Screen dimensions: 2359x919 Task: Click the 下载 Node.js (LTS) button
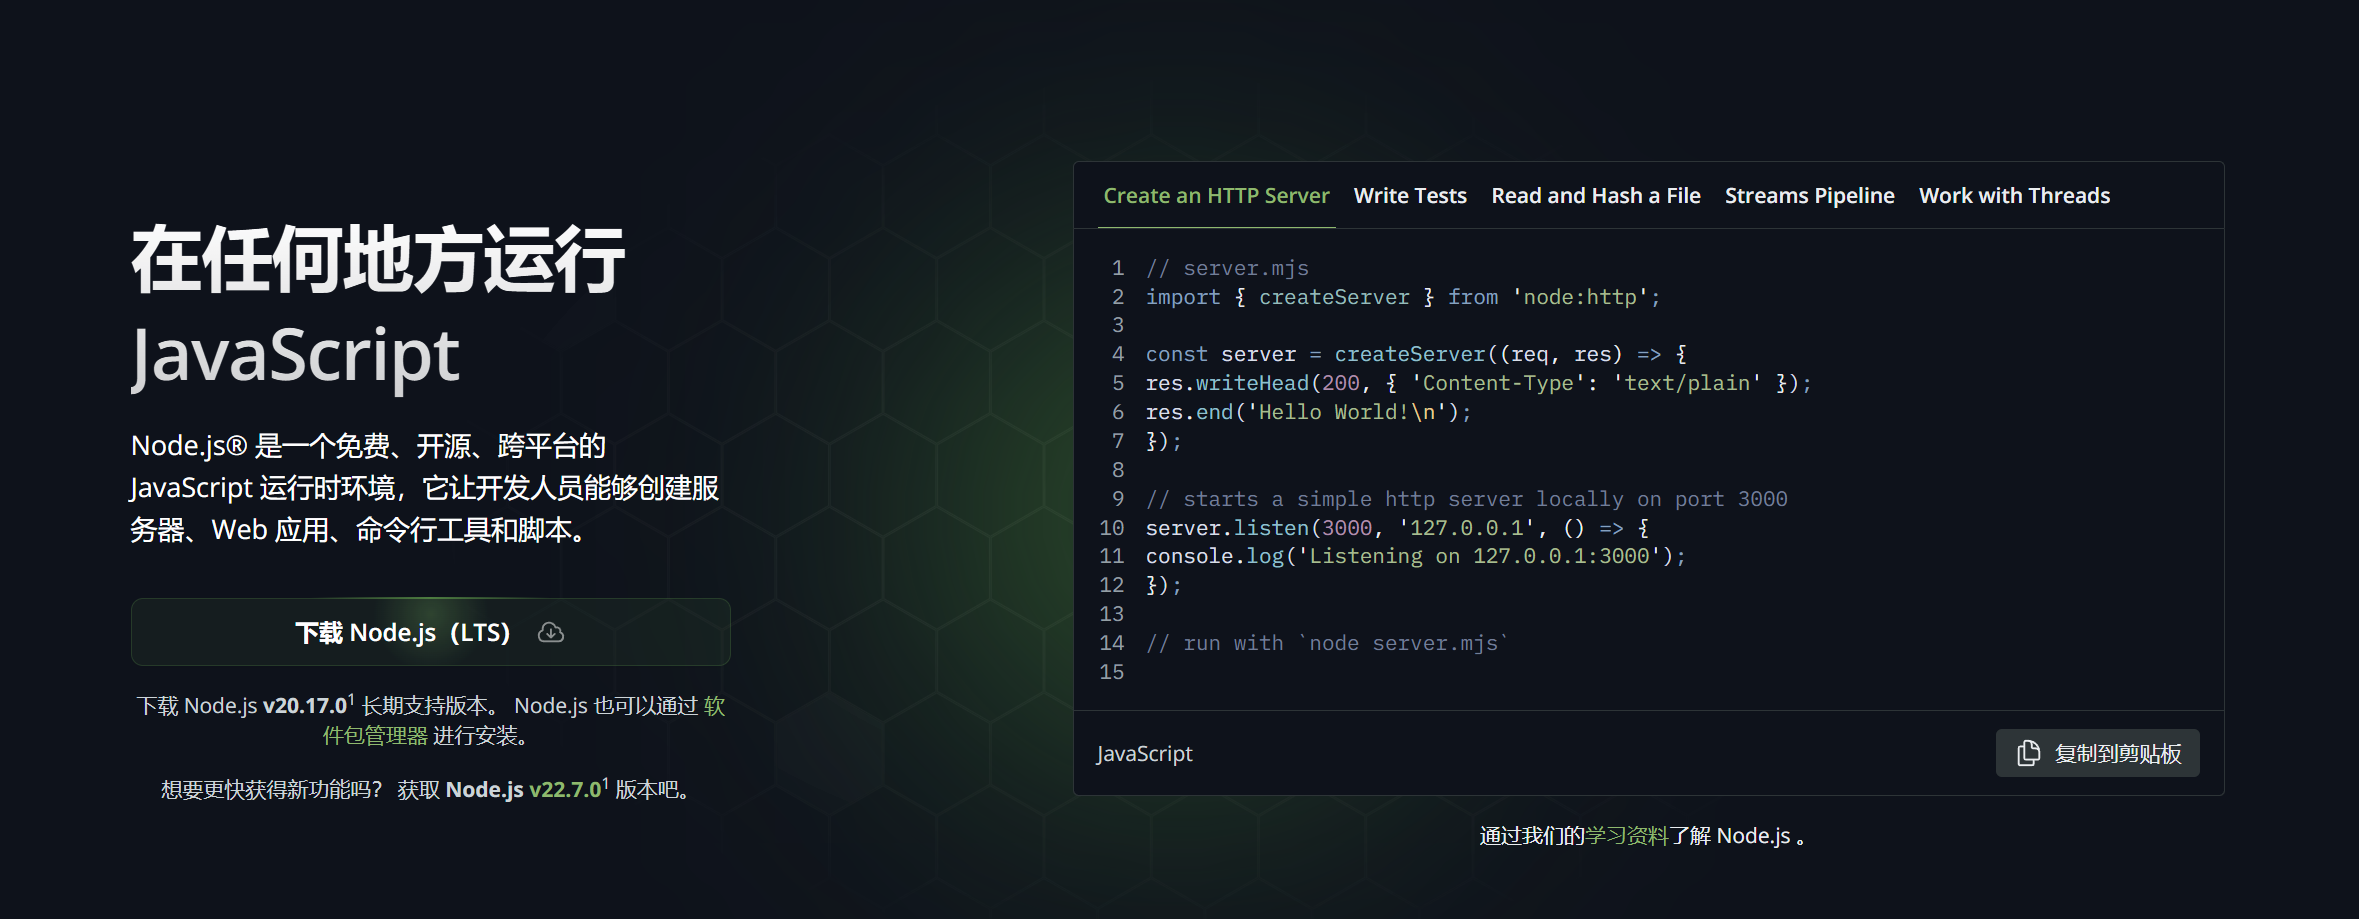431,632
